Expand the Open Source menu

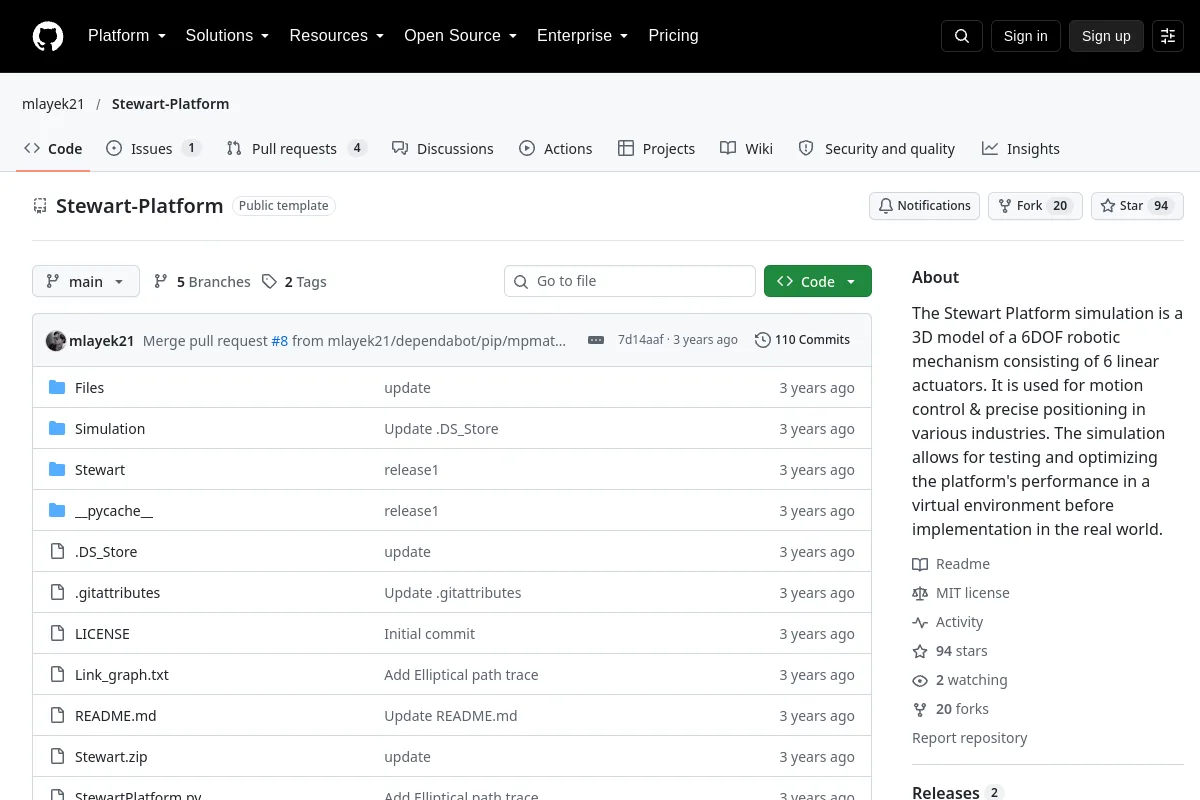[x=461, y=36]
